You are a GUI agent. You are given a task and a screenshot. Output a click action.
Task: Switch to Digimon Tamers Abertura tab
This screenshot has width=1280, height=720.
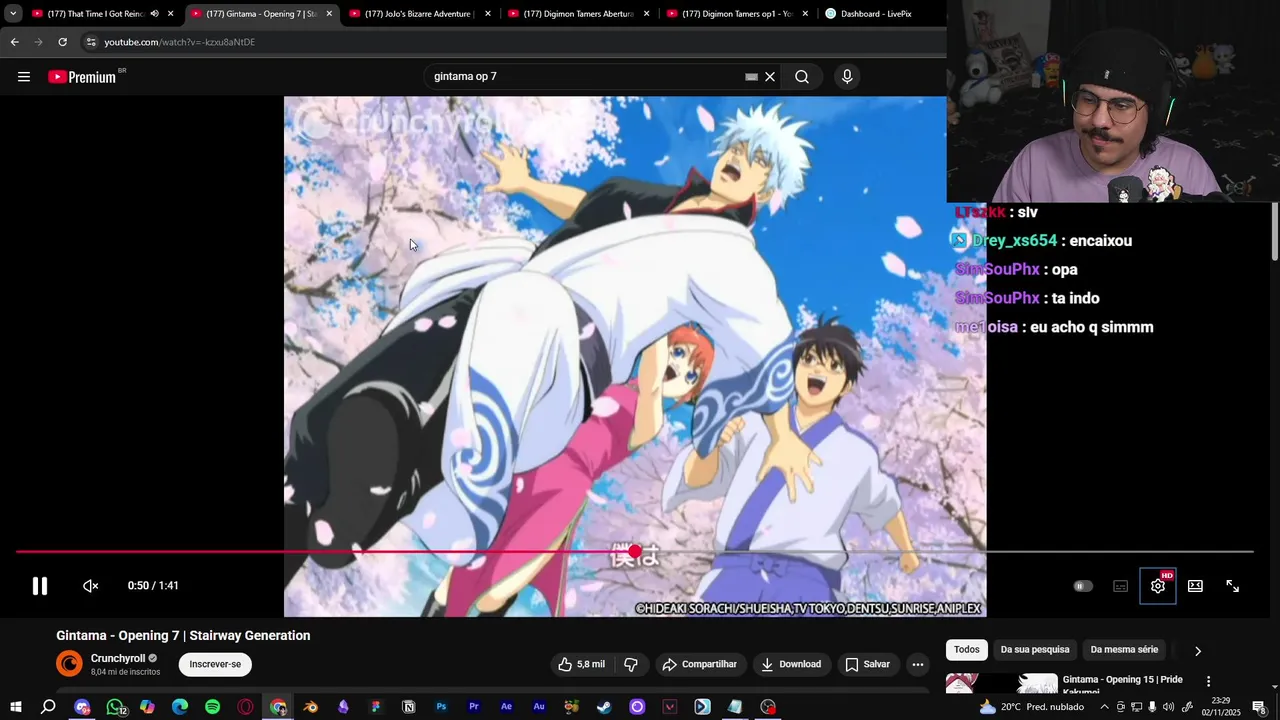pos(578,14)
